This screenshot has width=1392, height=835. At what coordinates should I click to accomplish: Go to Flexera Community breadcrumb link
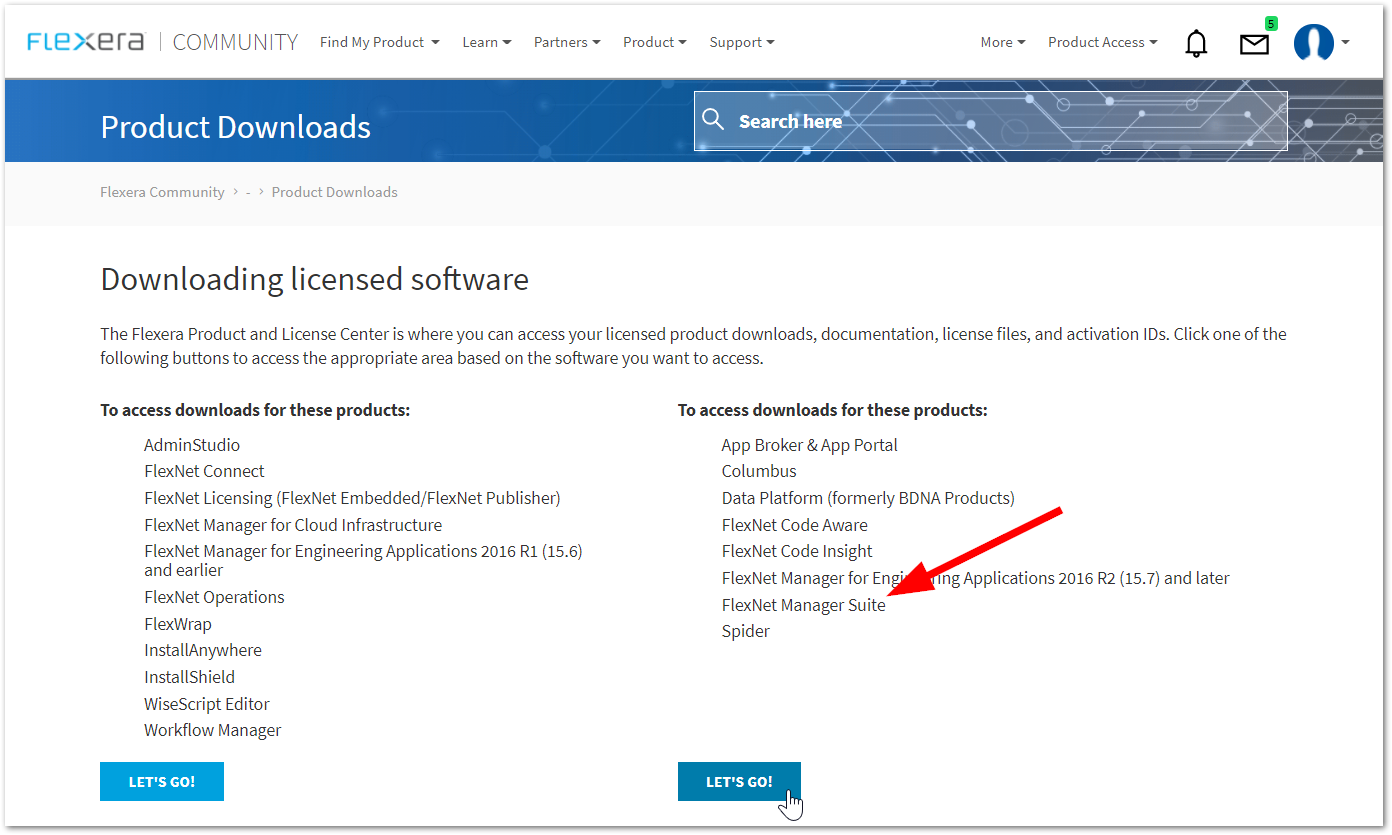click(x=162, y=192)
